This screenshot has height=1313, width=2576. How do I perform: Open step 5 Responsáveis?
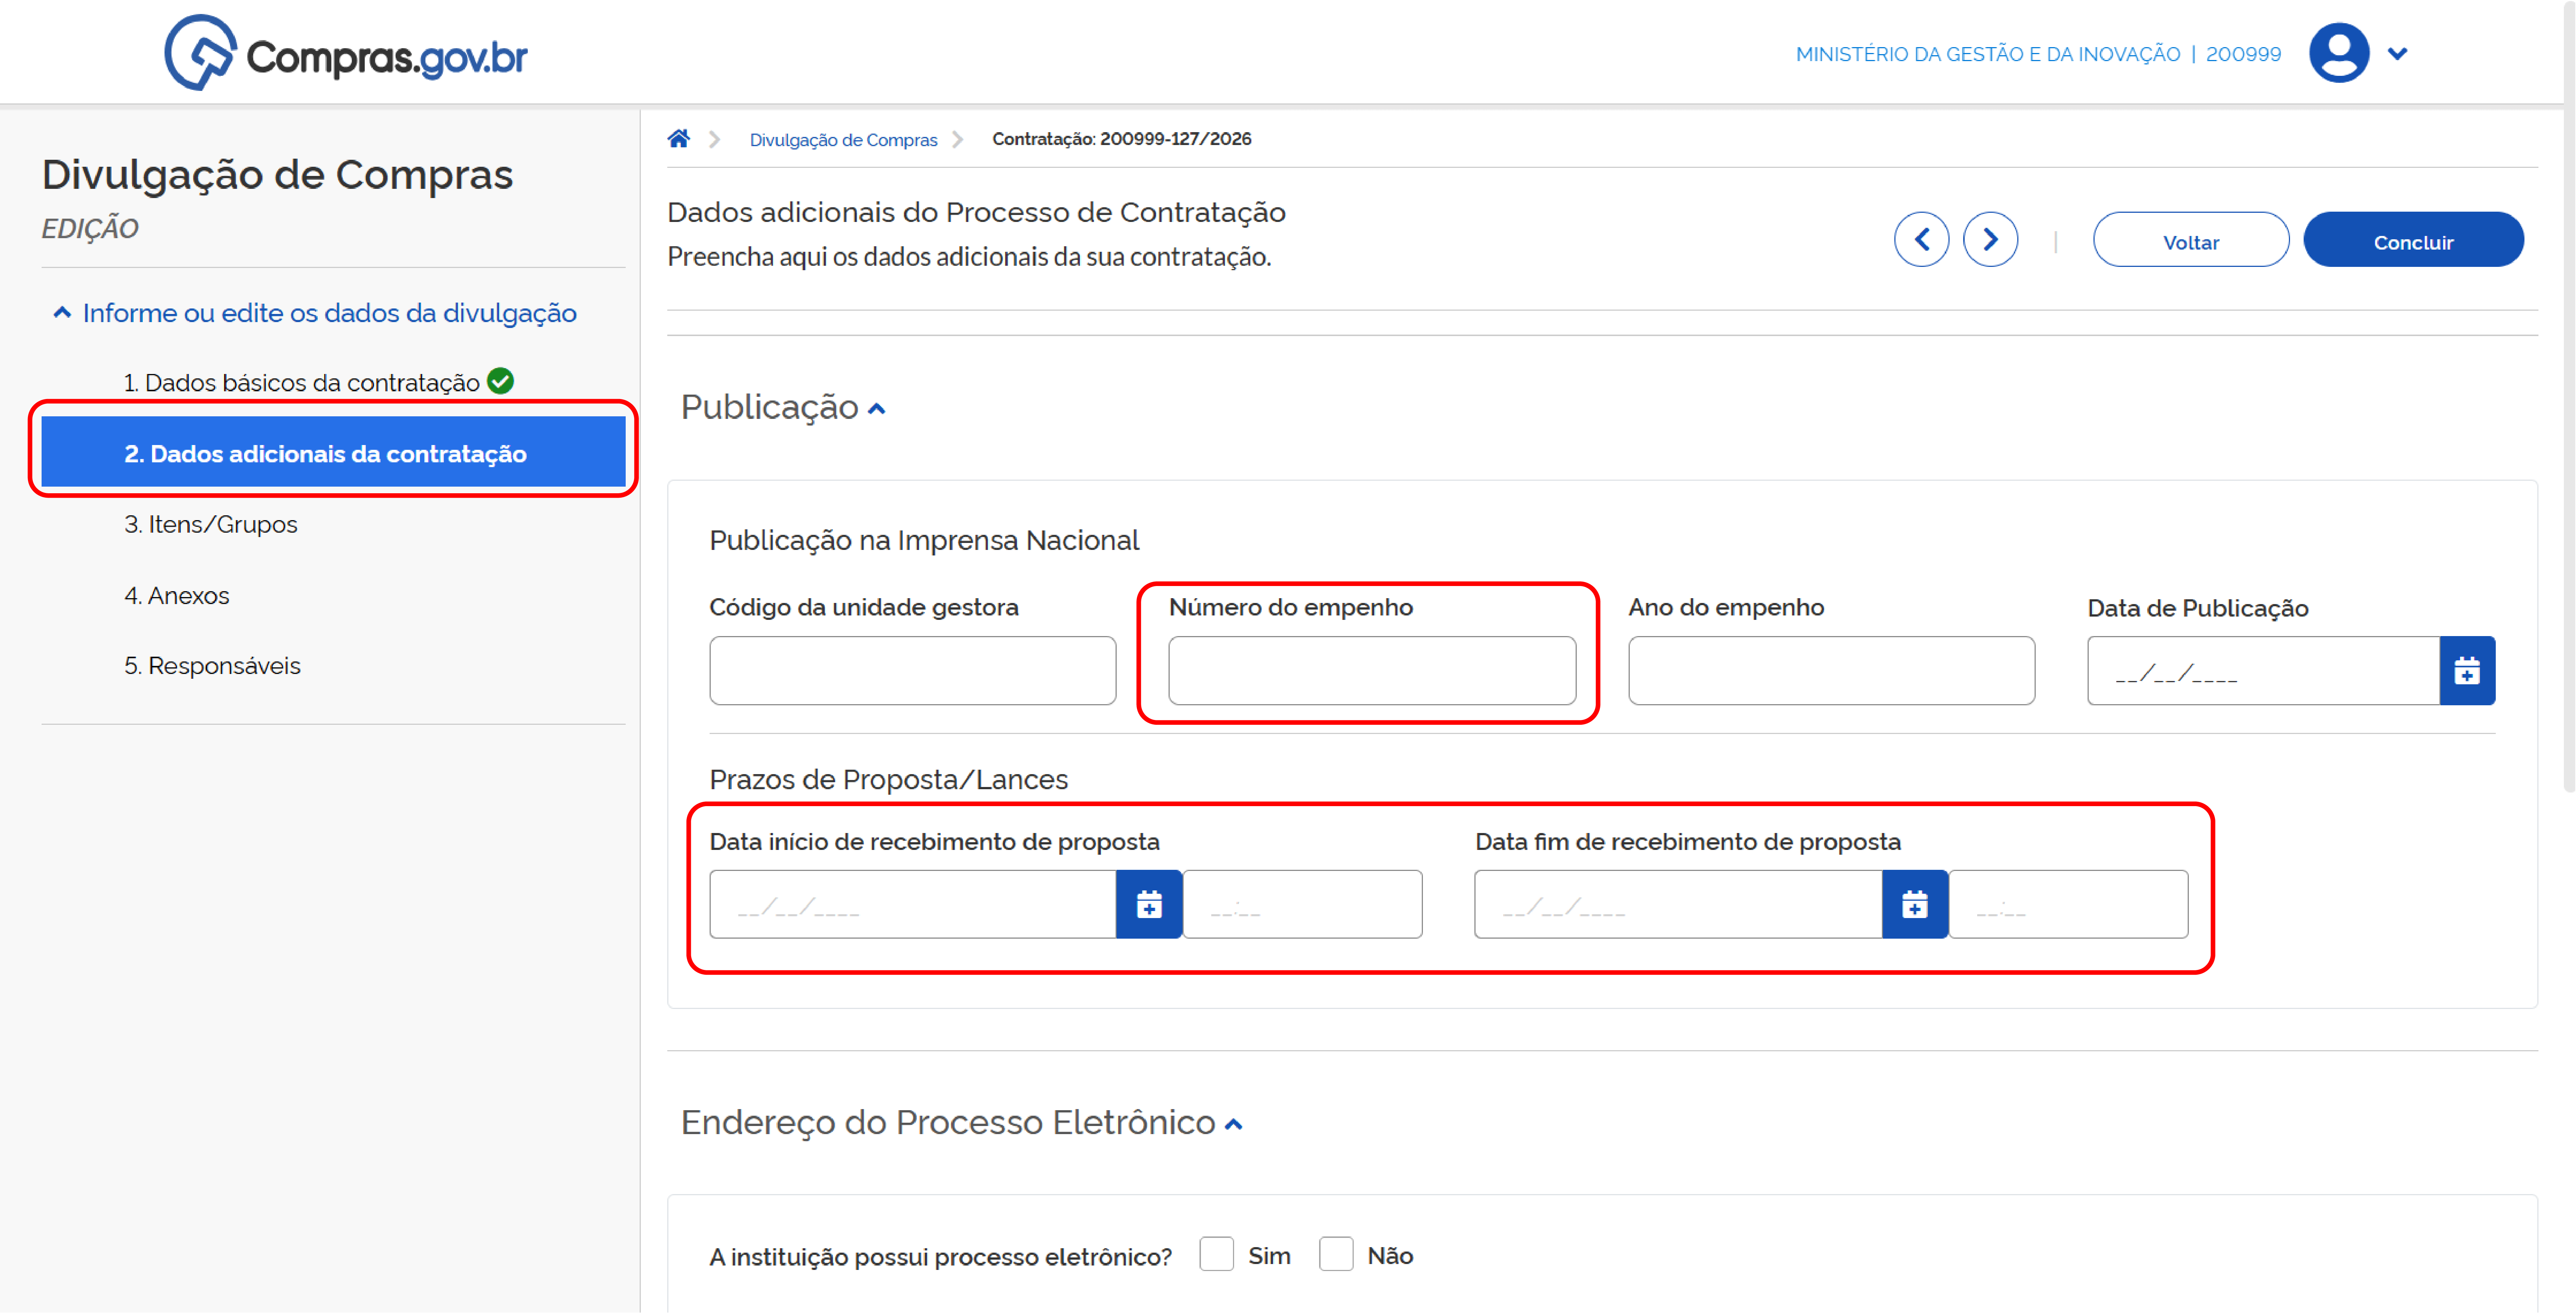(x=212, y=666)
